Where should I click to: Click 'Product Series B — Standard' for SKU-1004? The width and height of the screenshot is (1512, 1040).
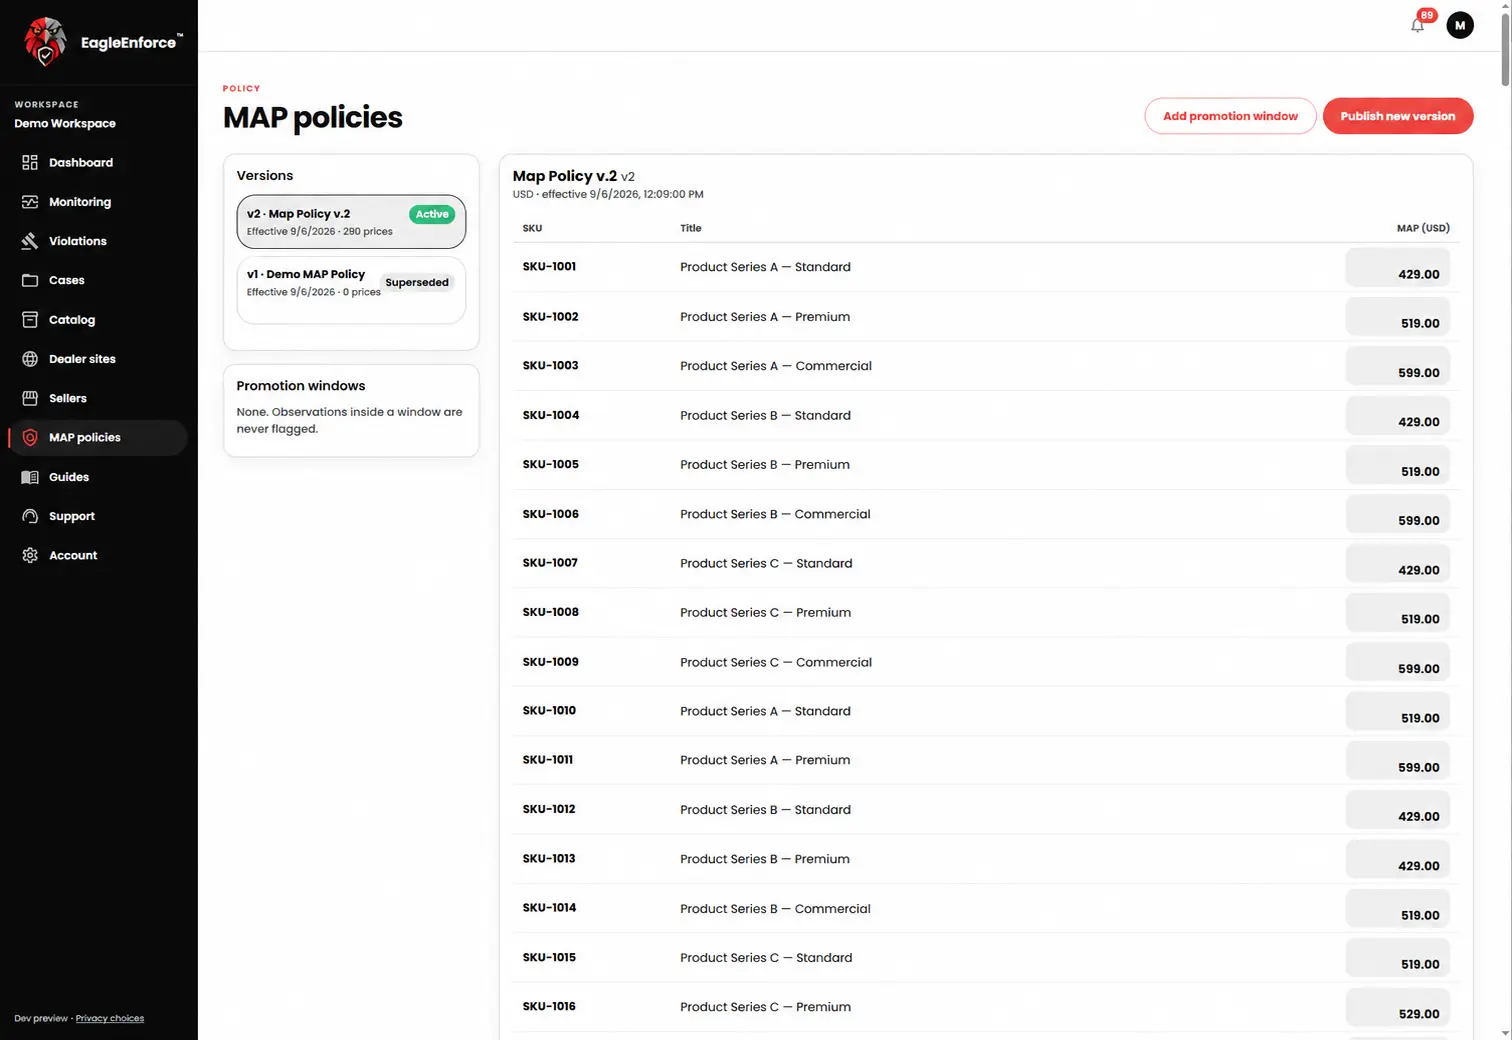[x=765, y=415]
